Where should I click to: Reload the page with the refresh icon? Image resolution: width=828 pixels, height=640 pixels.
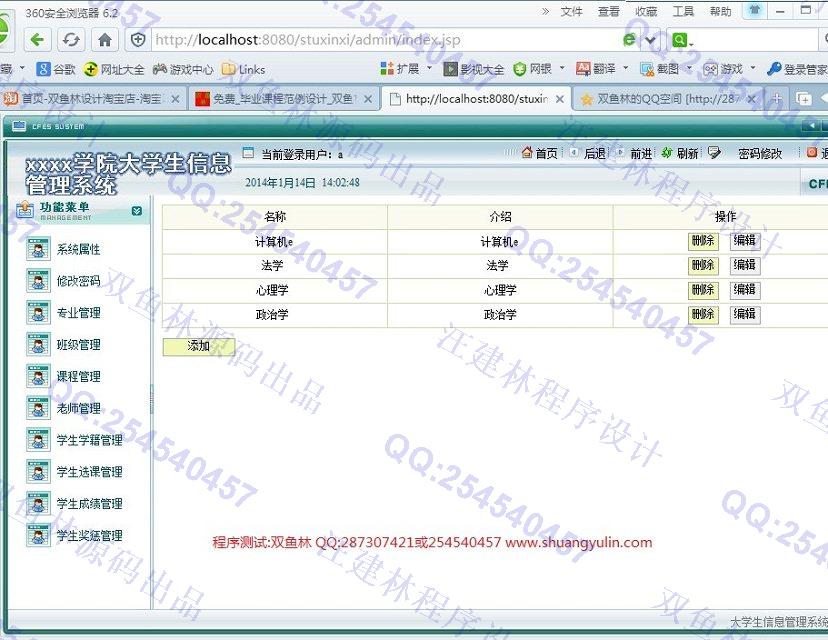click(x=71, y=40)
